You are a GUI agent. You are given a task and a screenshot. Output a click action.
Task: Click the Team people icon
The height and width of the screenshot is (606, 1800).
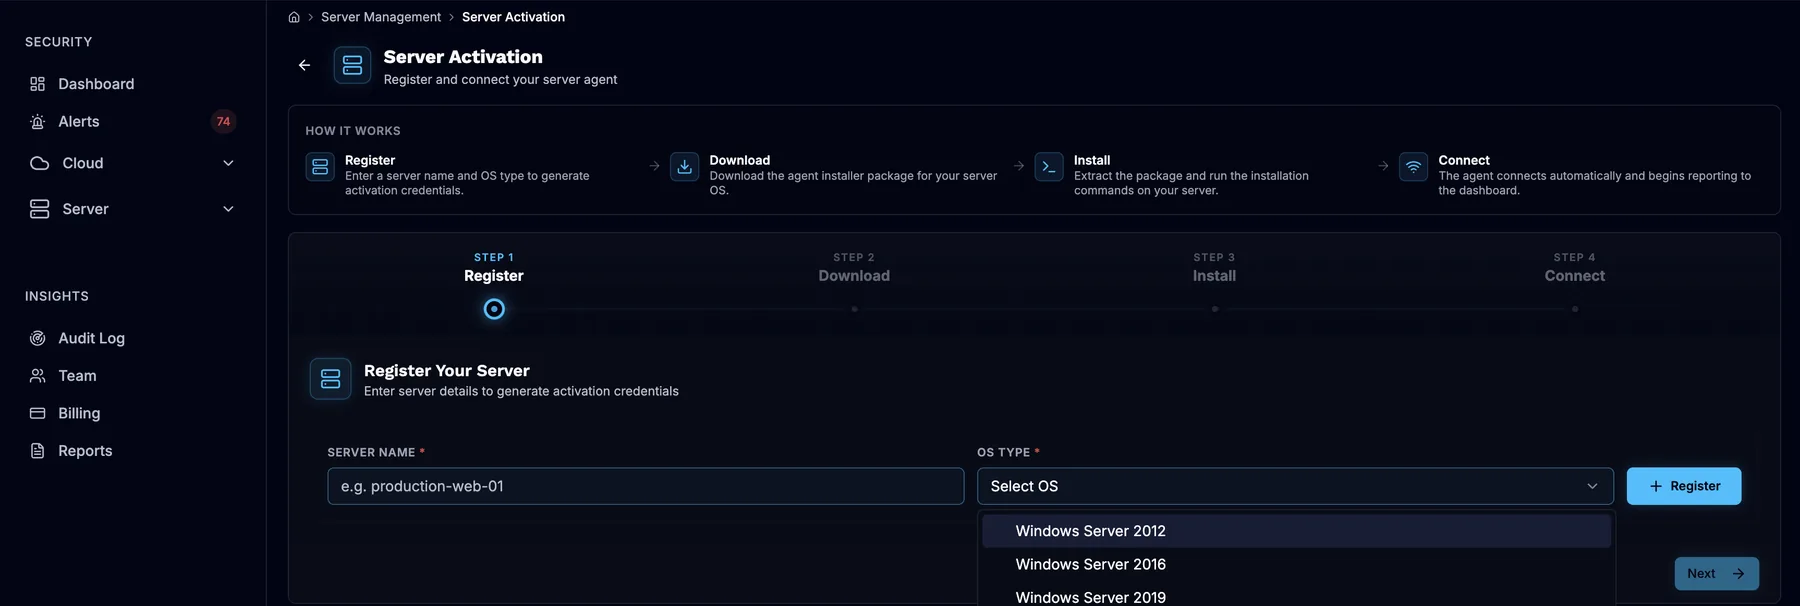click(x=38, y=376)
